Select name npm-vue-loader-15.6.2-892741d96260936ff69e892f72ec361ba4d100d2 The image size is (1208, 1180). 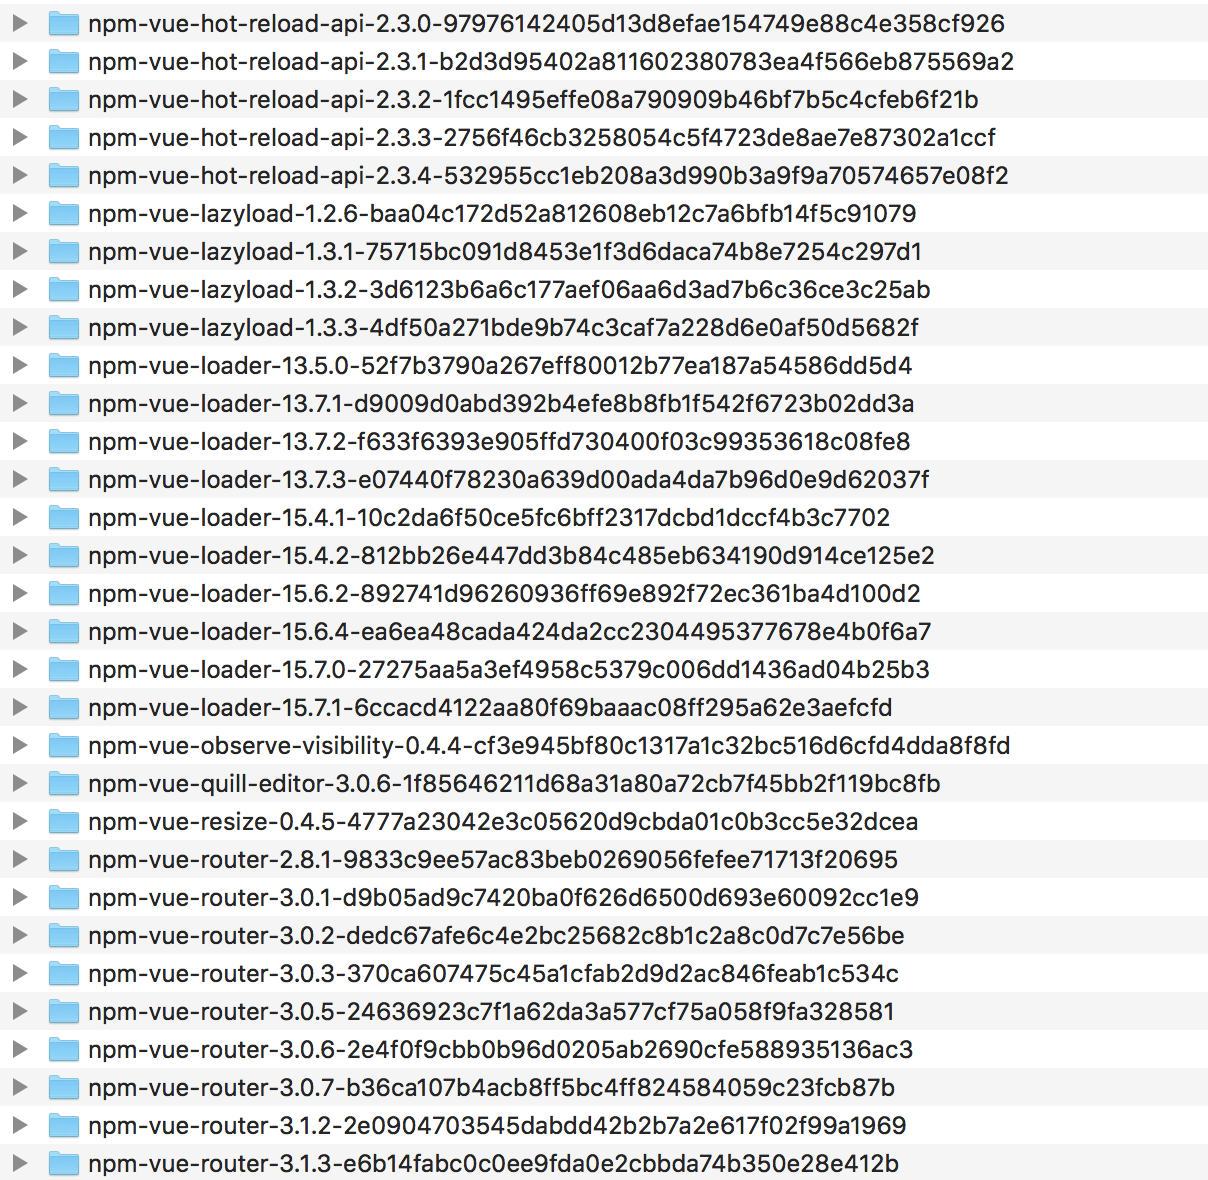click(504, 594)
